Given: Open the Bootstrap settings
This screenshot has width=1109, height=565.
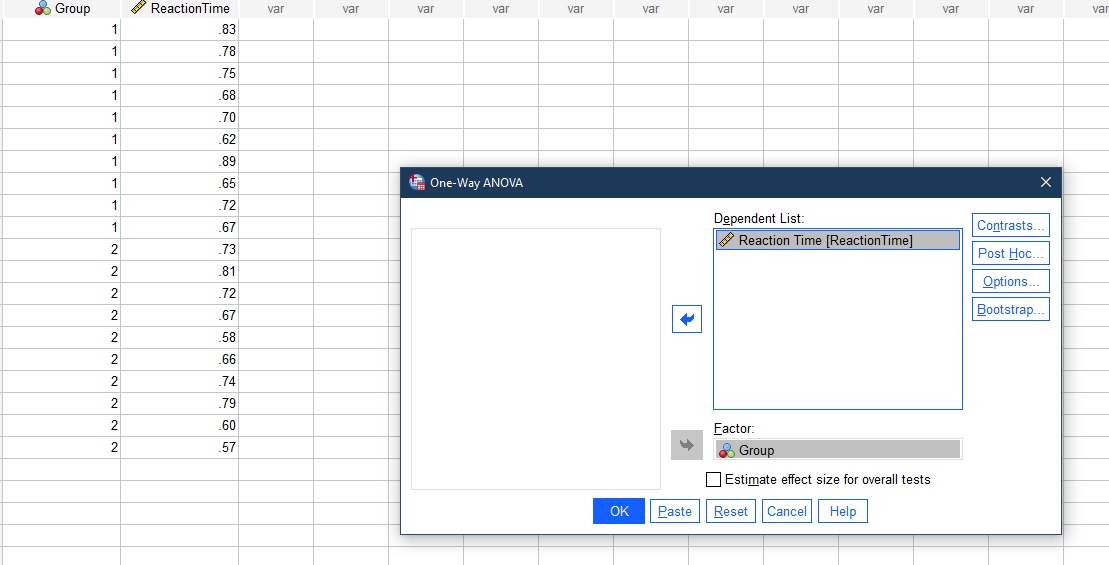Looking at the screenshot, I should point(1011,309).
